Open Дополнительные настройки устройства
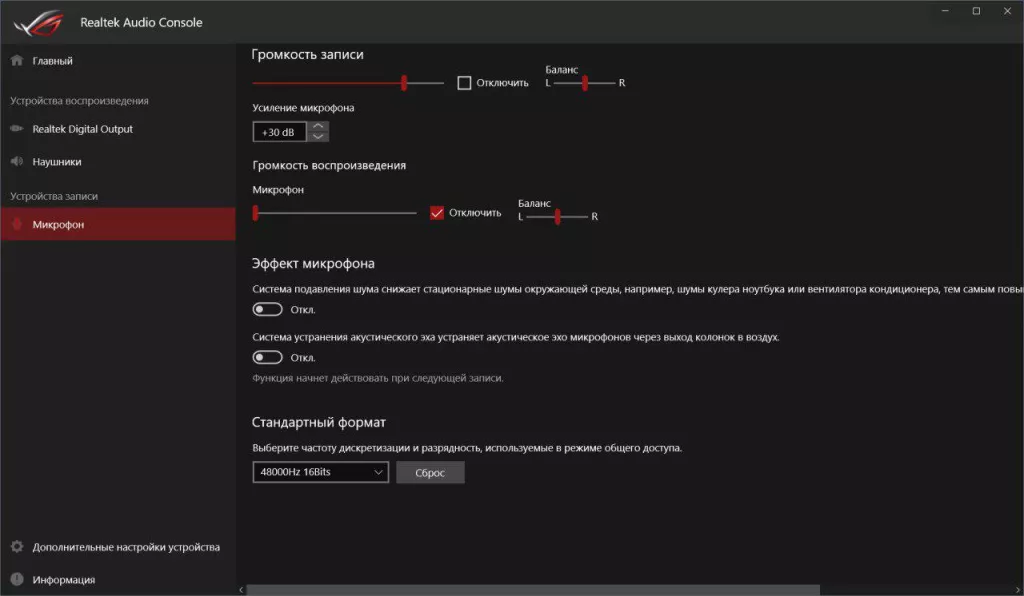Screen dimensions: 1024x596 pos(126,547)
